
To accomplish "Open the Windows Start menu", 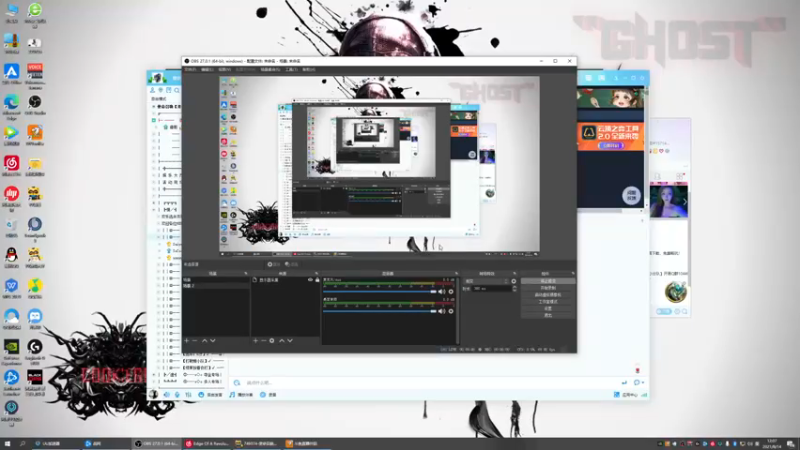I will (x=7, y=444).
